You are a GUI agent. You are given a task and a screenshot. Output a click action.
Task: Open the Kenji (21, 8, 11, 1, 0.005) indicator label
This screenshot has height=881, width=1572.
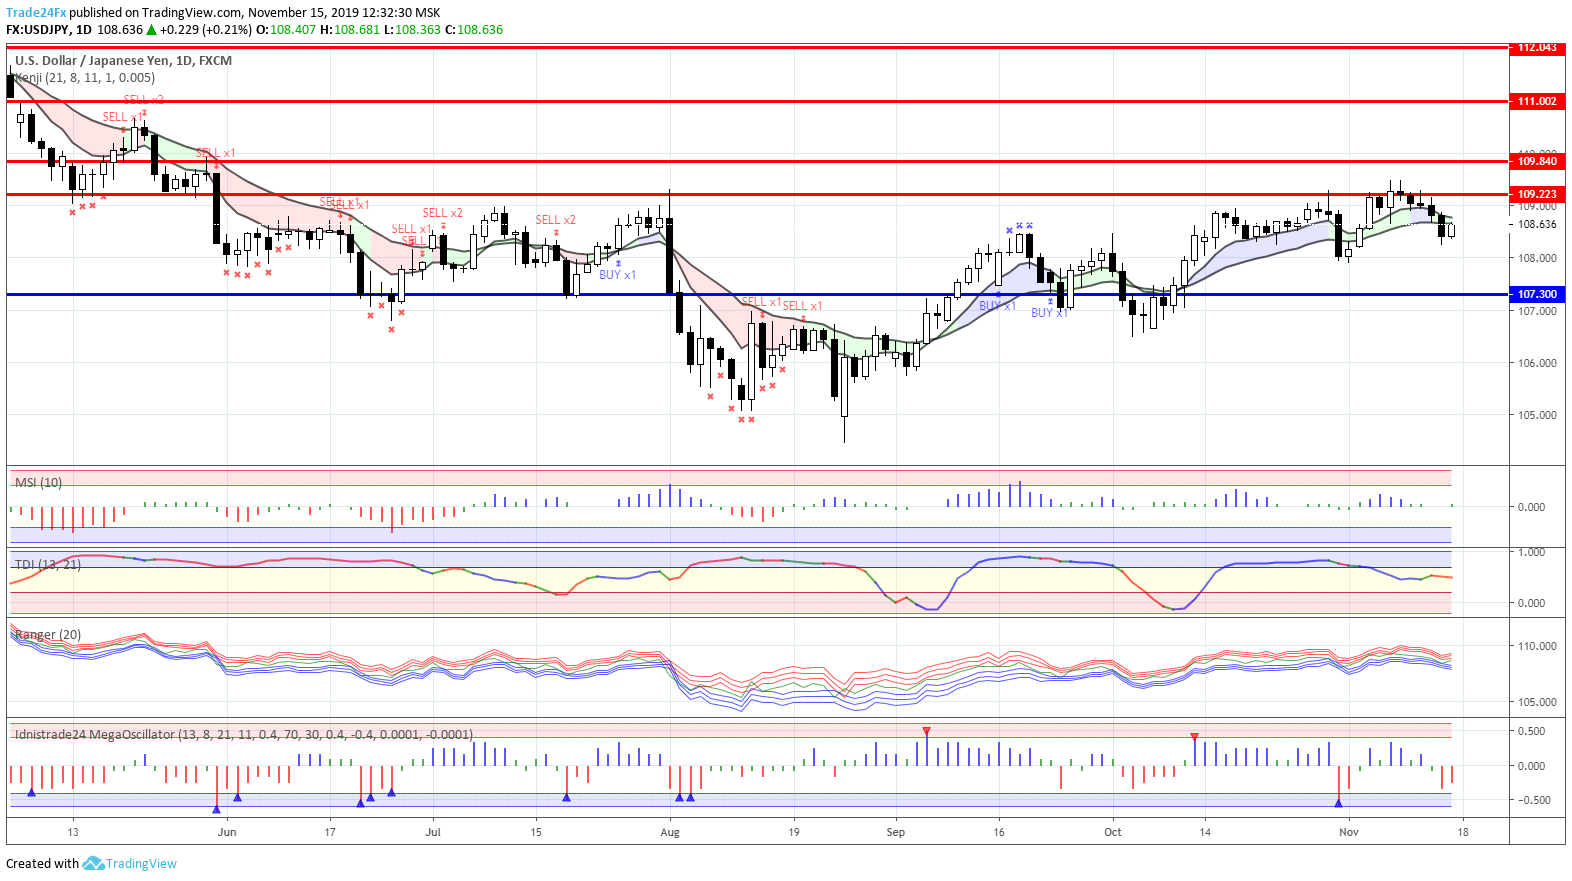click(x=85, y=78)
